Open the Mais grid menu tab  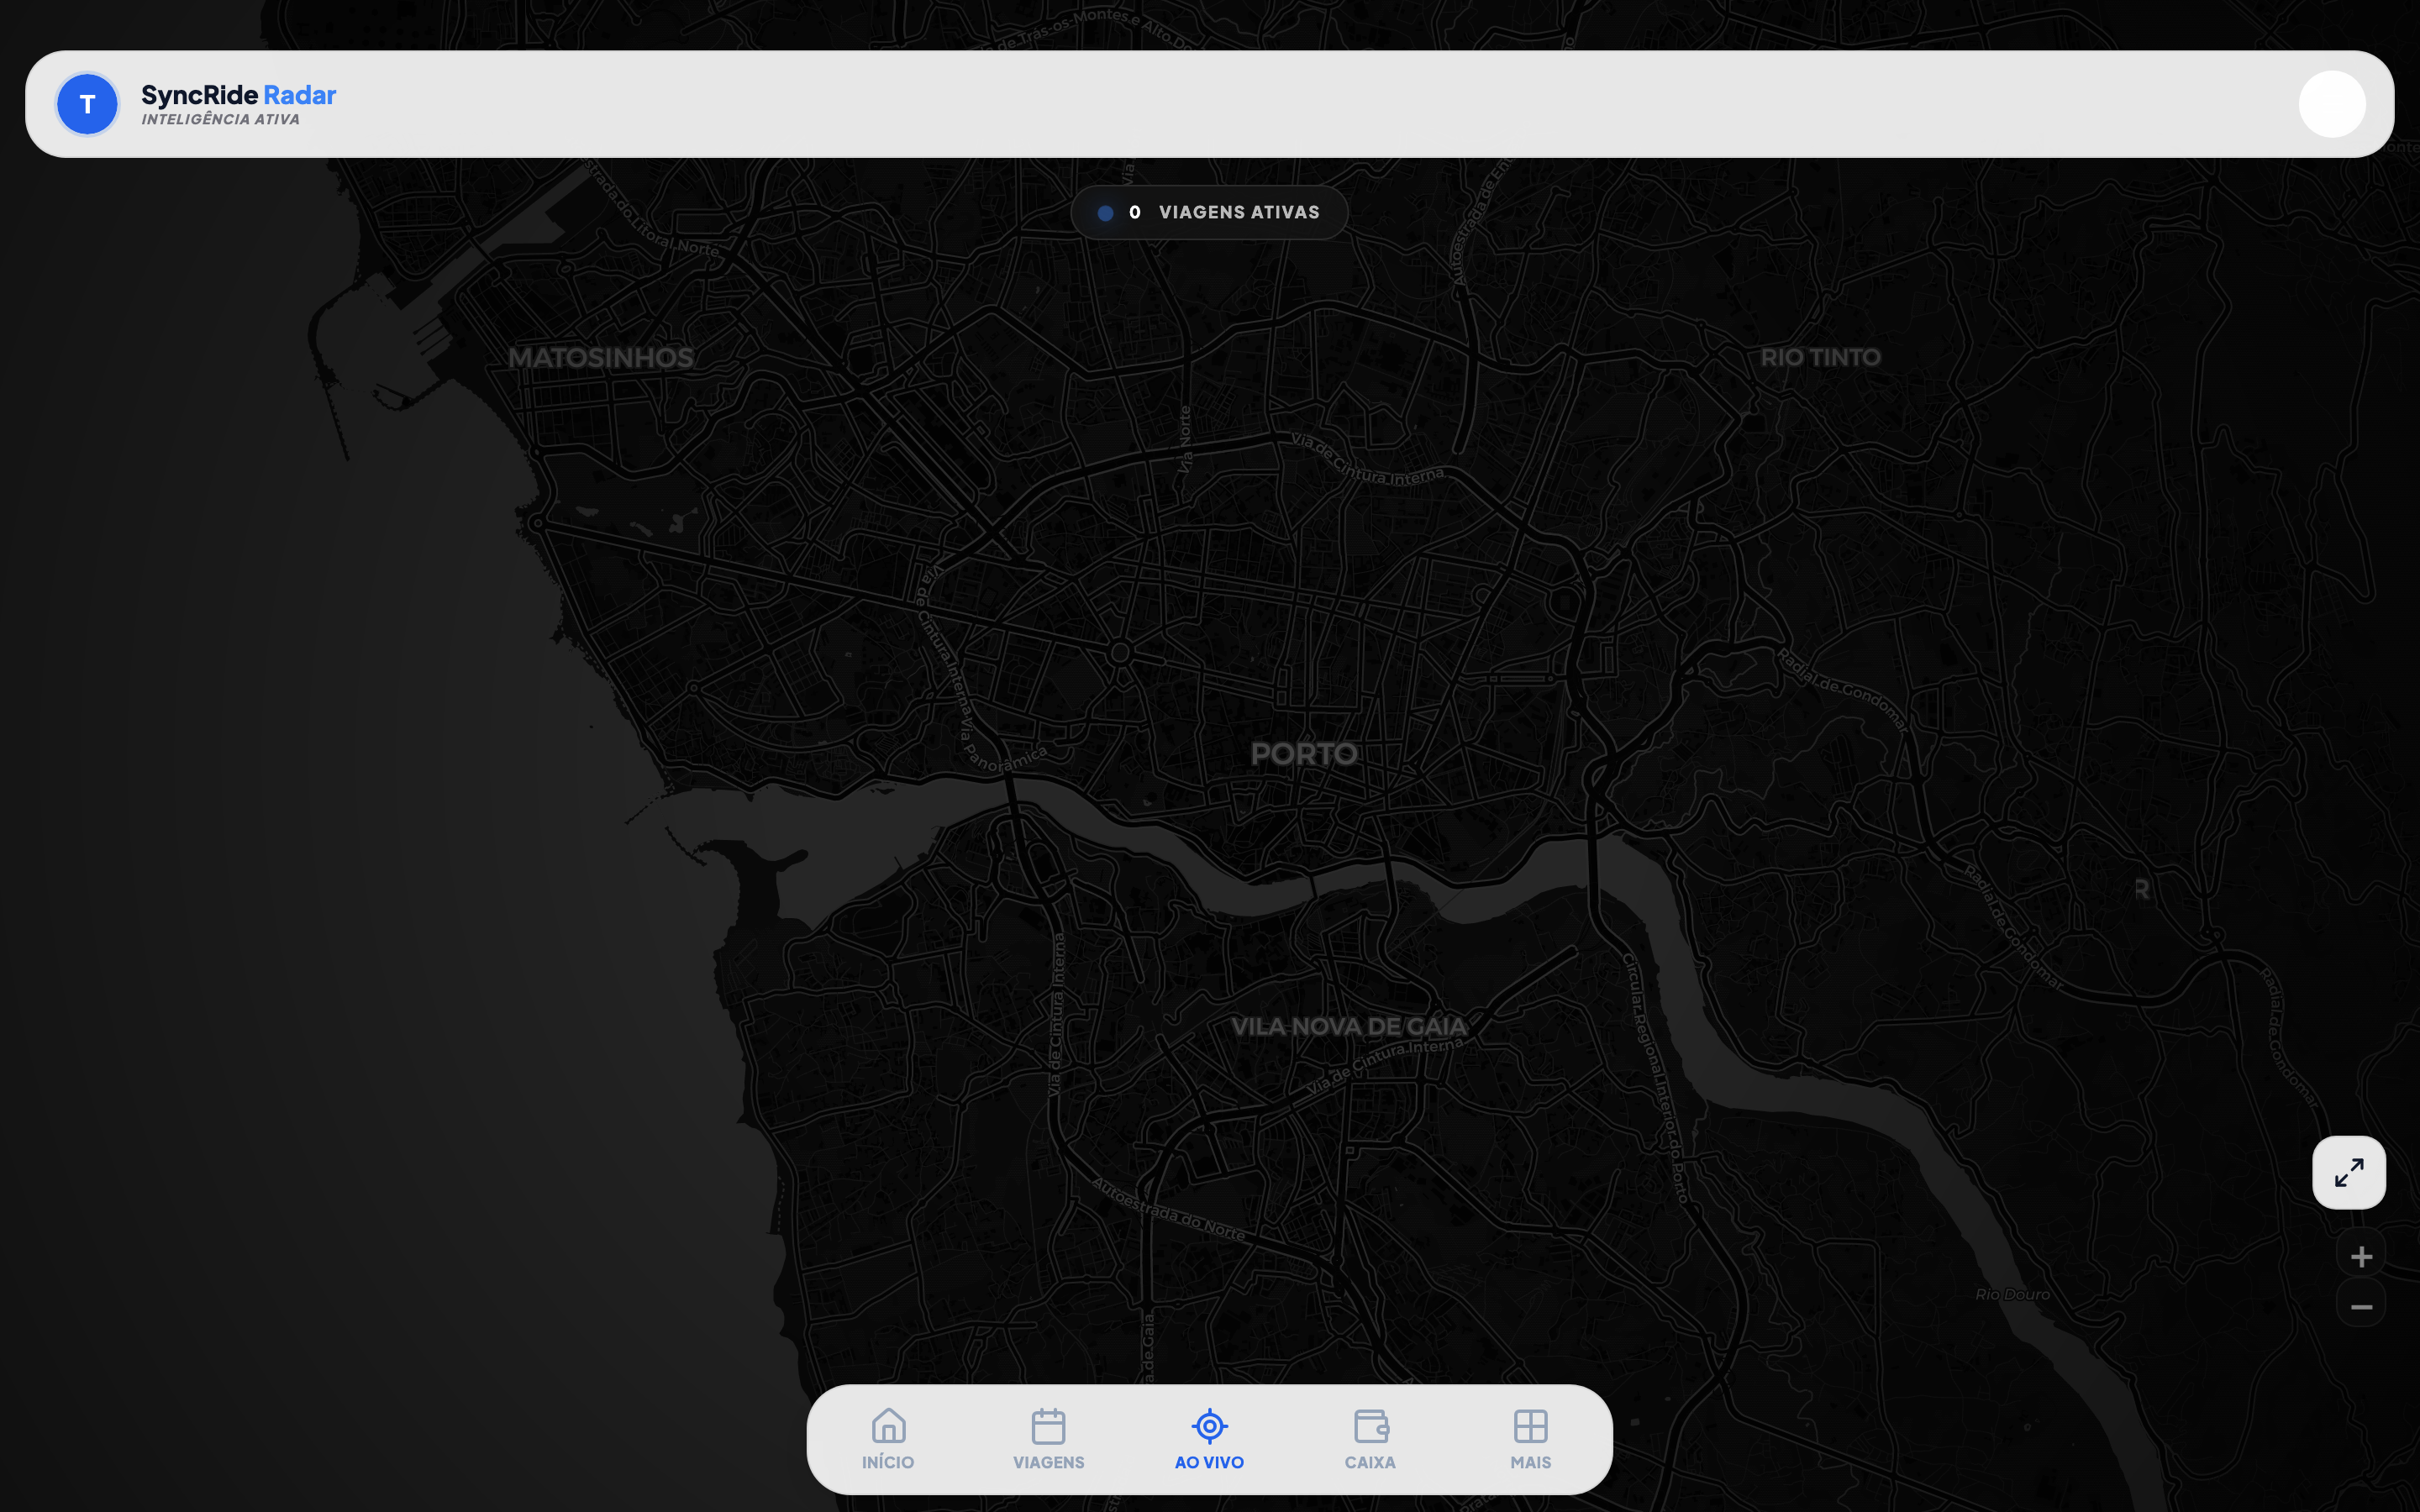click(1530, 1439)
